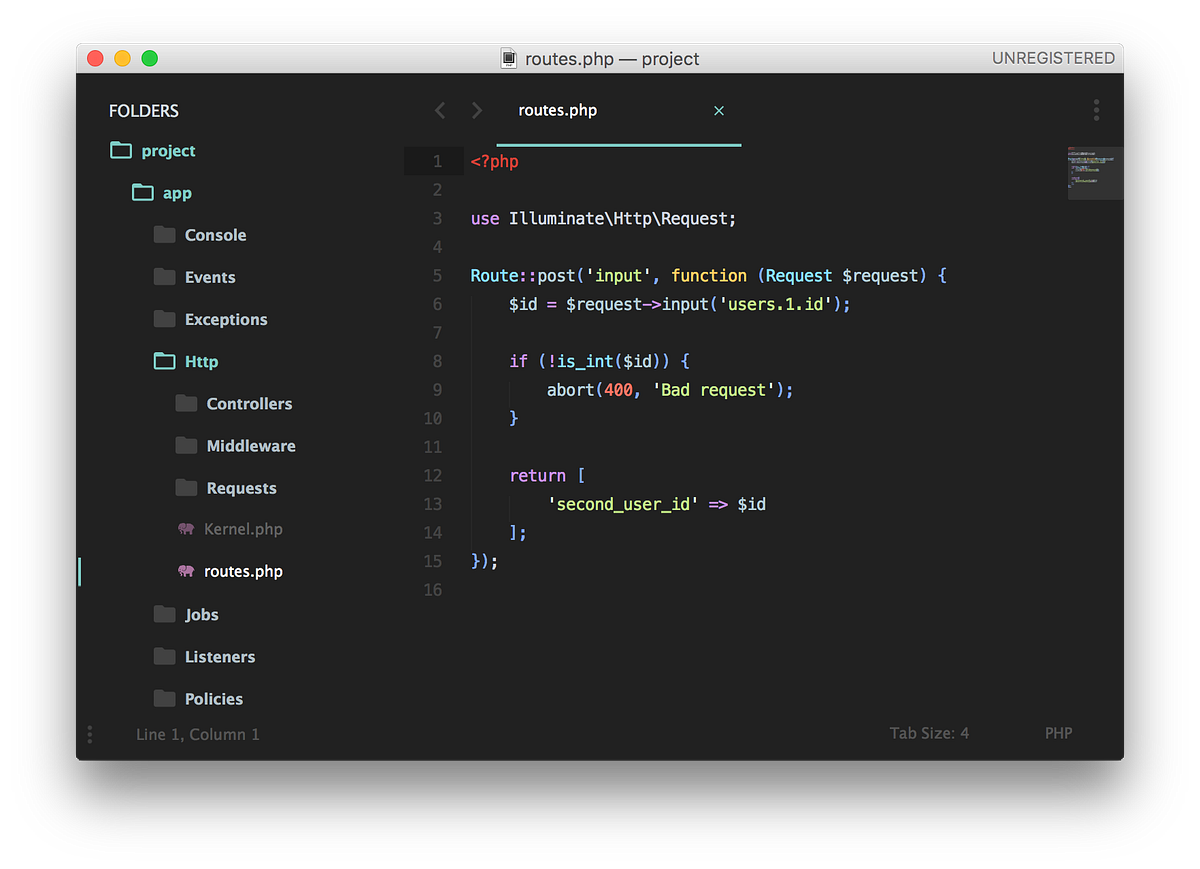
Task: Select the Http folder label
Action: (201, 361)
